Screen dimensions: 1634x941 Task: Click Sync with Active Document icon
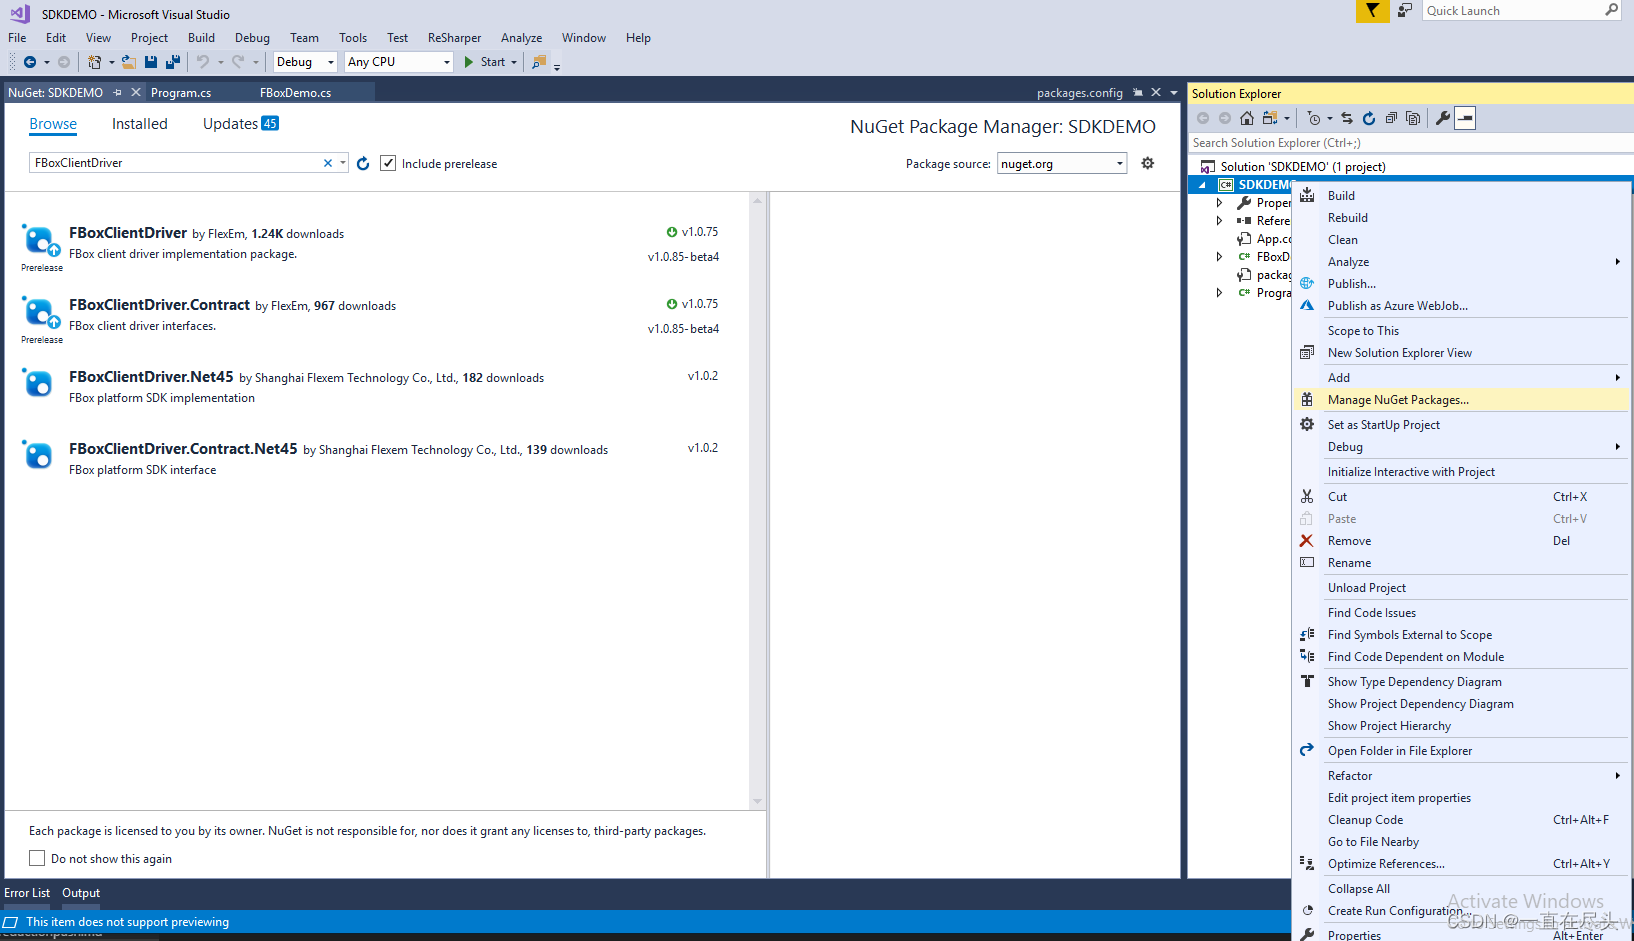(x=1347, y=118)
